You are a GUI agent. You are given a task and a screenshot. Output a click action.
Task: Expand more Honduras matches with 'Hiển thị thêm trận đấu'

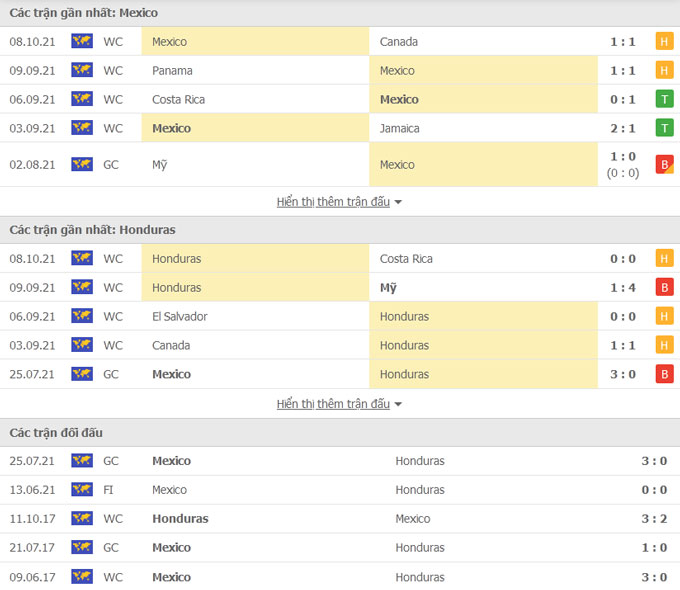click(333, 405)
